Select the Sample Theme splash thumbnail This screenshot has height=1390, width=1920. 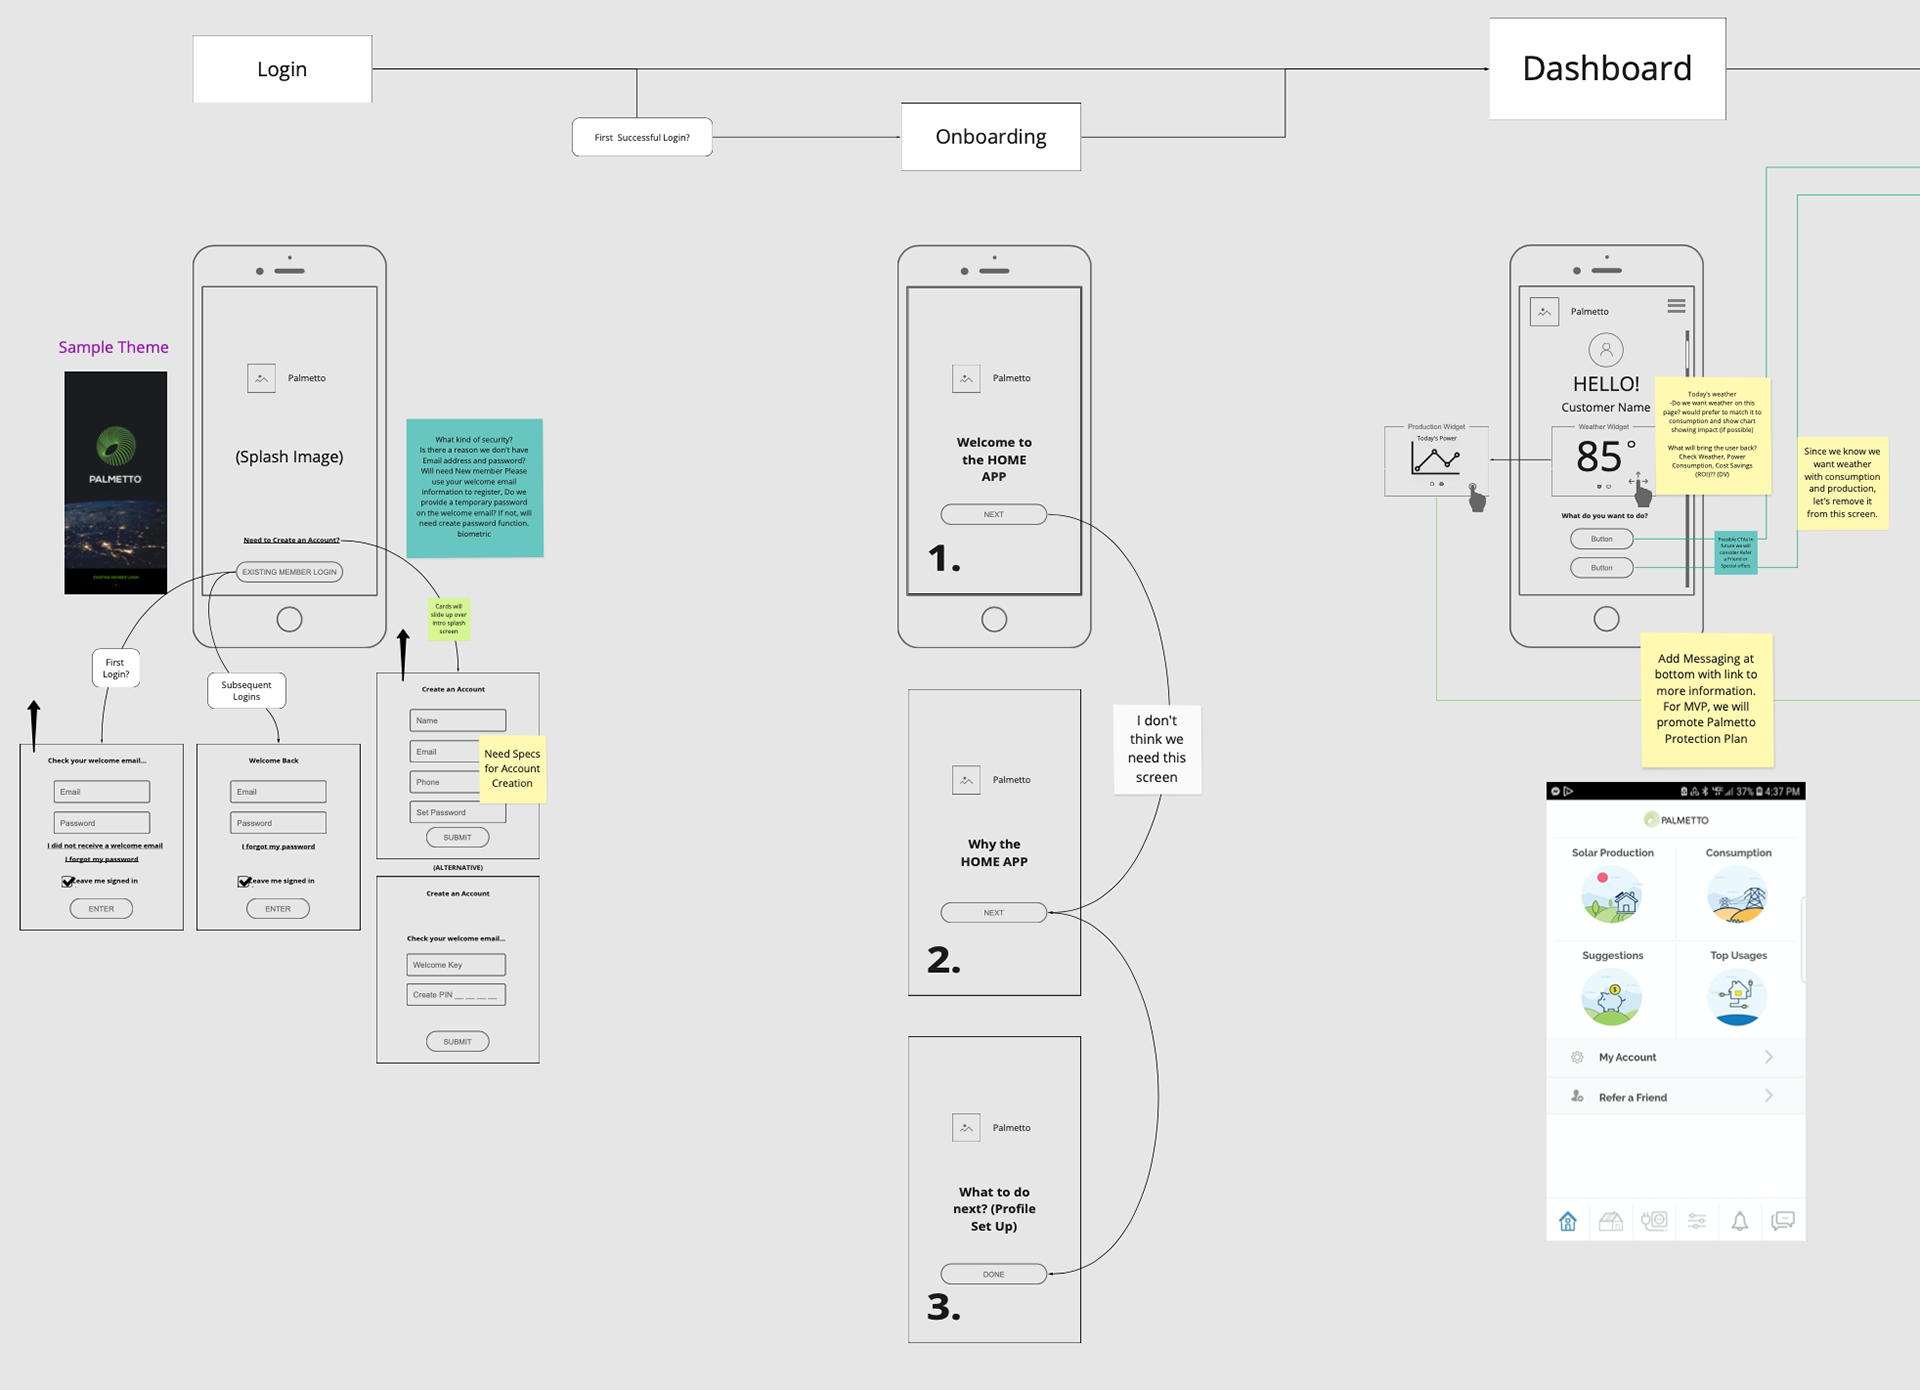pos(116,483)
